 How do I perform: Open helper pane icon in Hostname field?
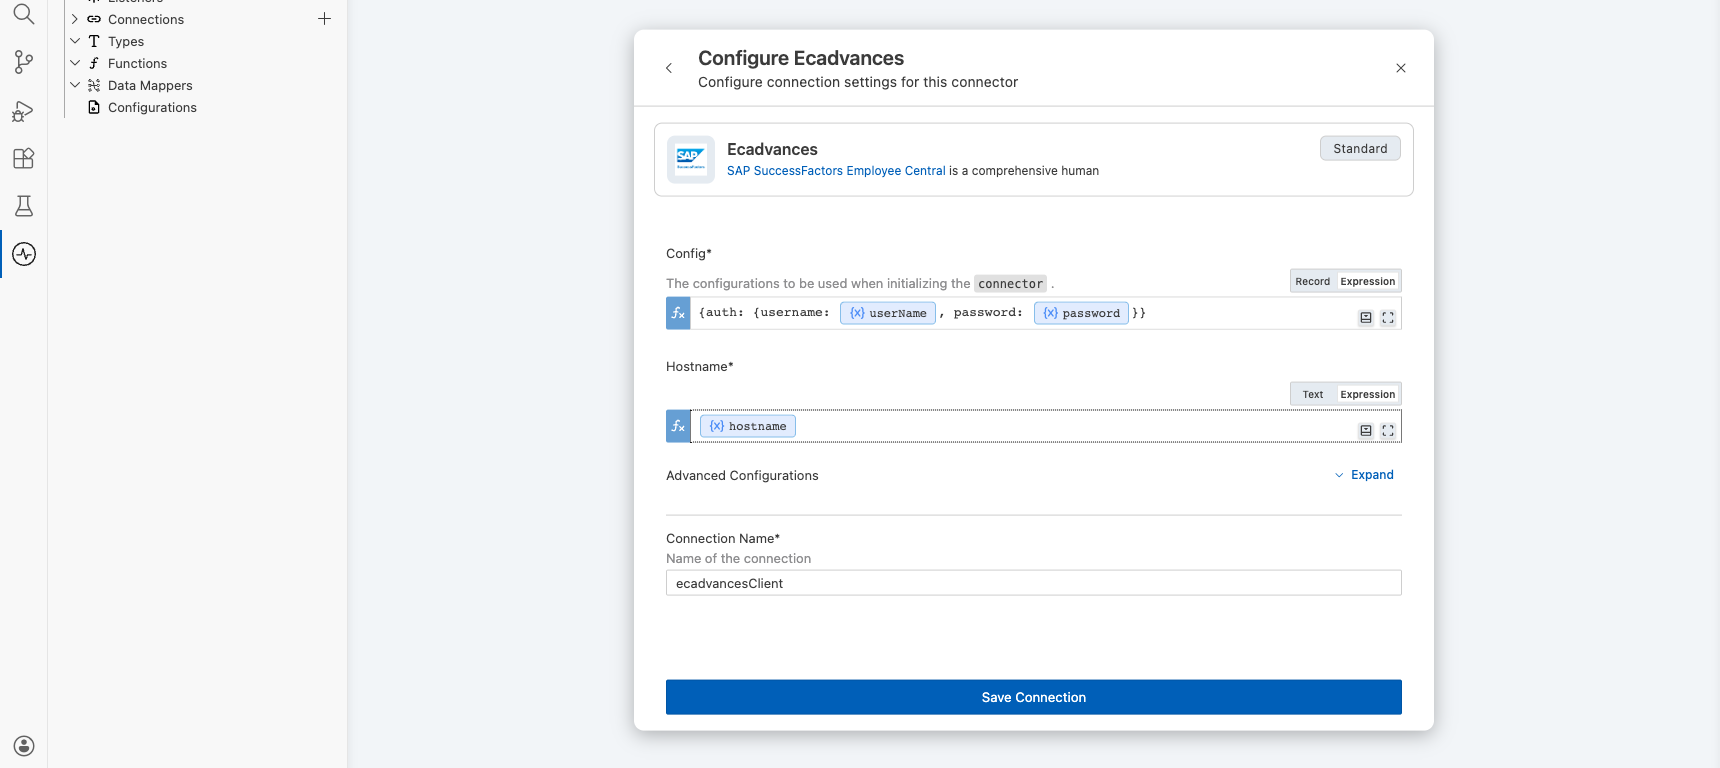click(x=1366, y=430)
